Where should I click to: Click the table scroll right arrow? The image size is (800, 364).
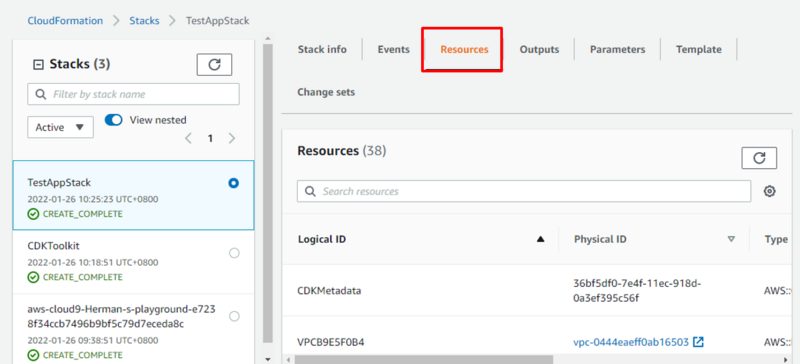click(787, 359)
